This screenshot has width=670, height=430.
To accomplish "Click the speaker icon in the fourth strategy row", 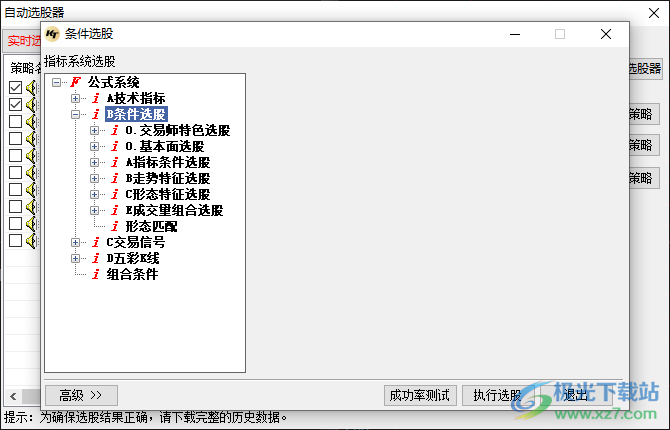I will (x=32, y=138).
